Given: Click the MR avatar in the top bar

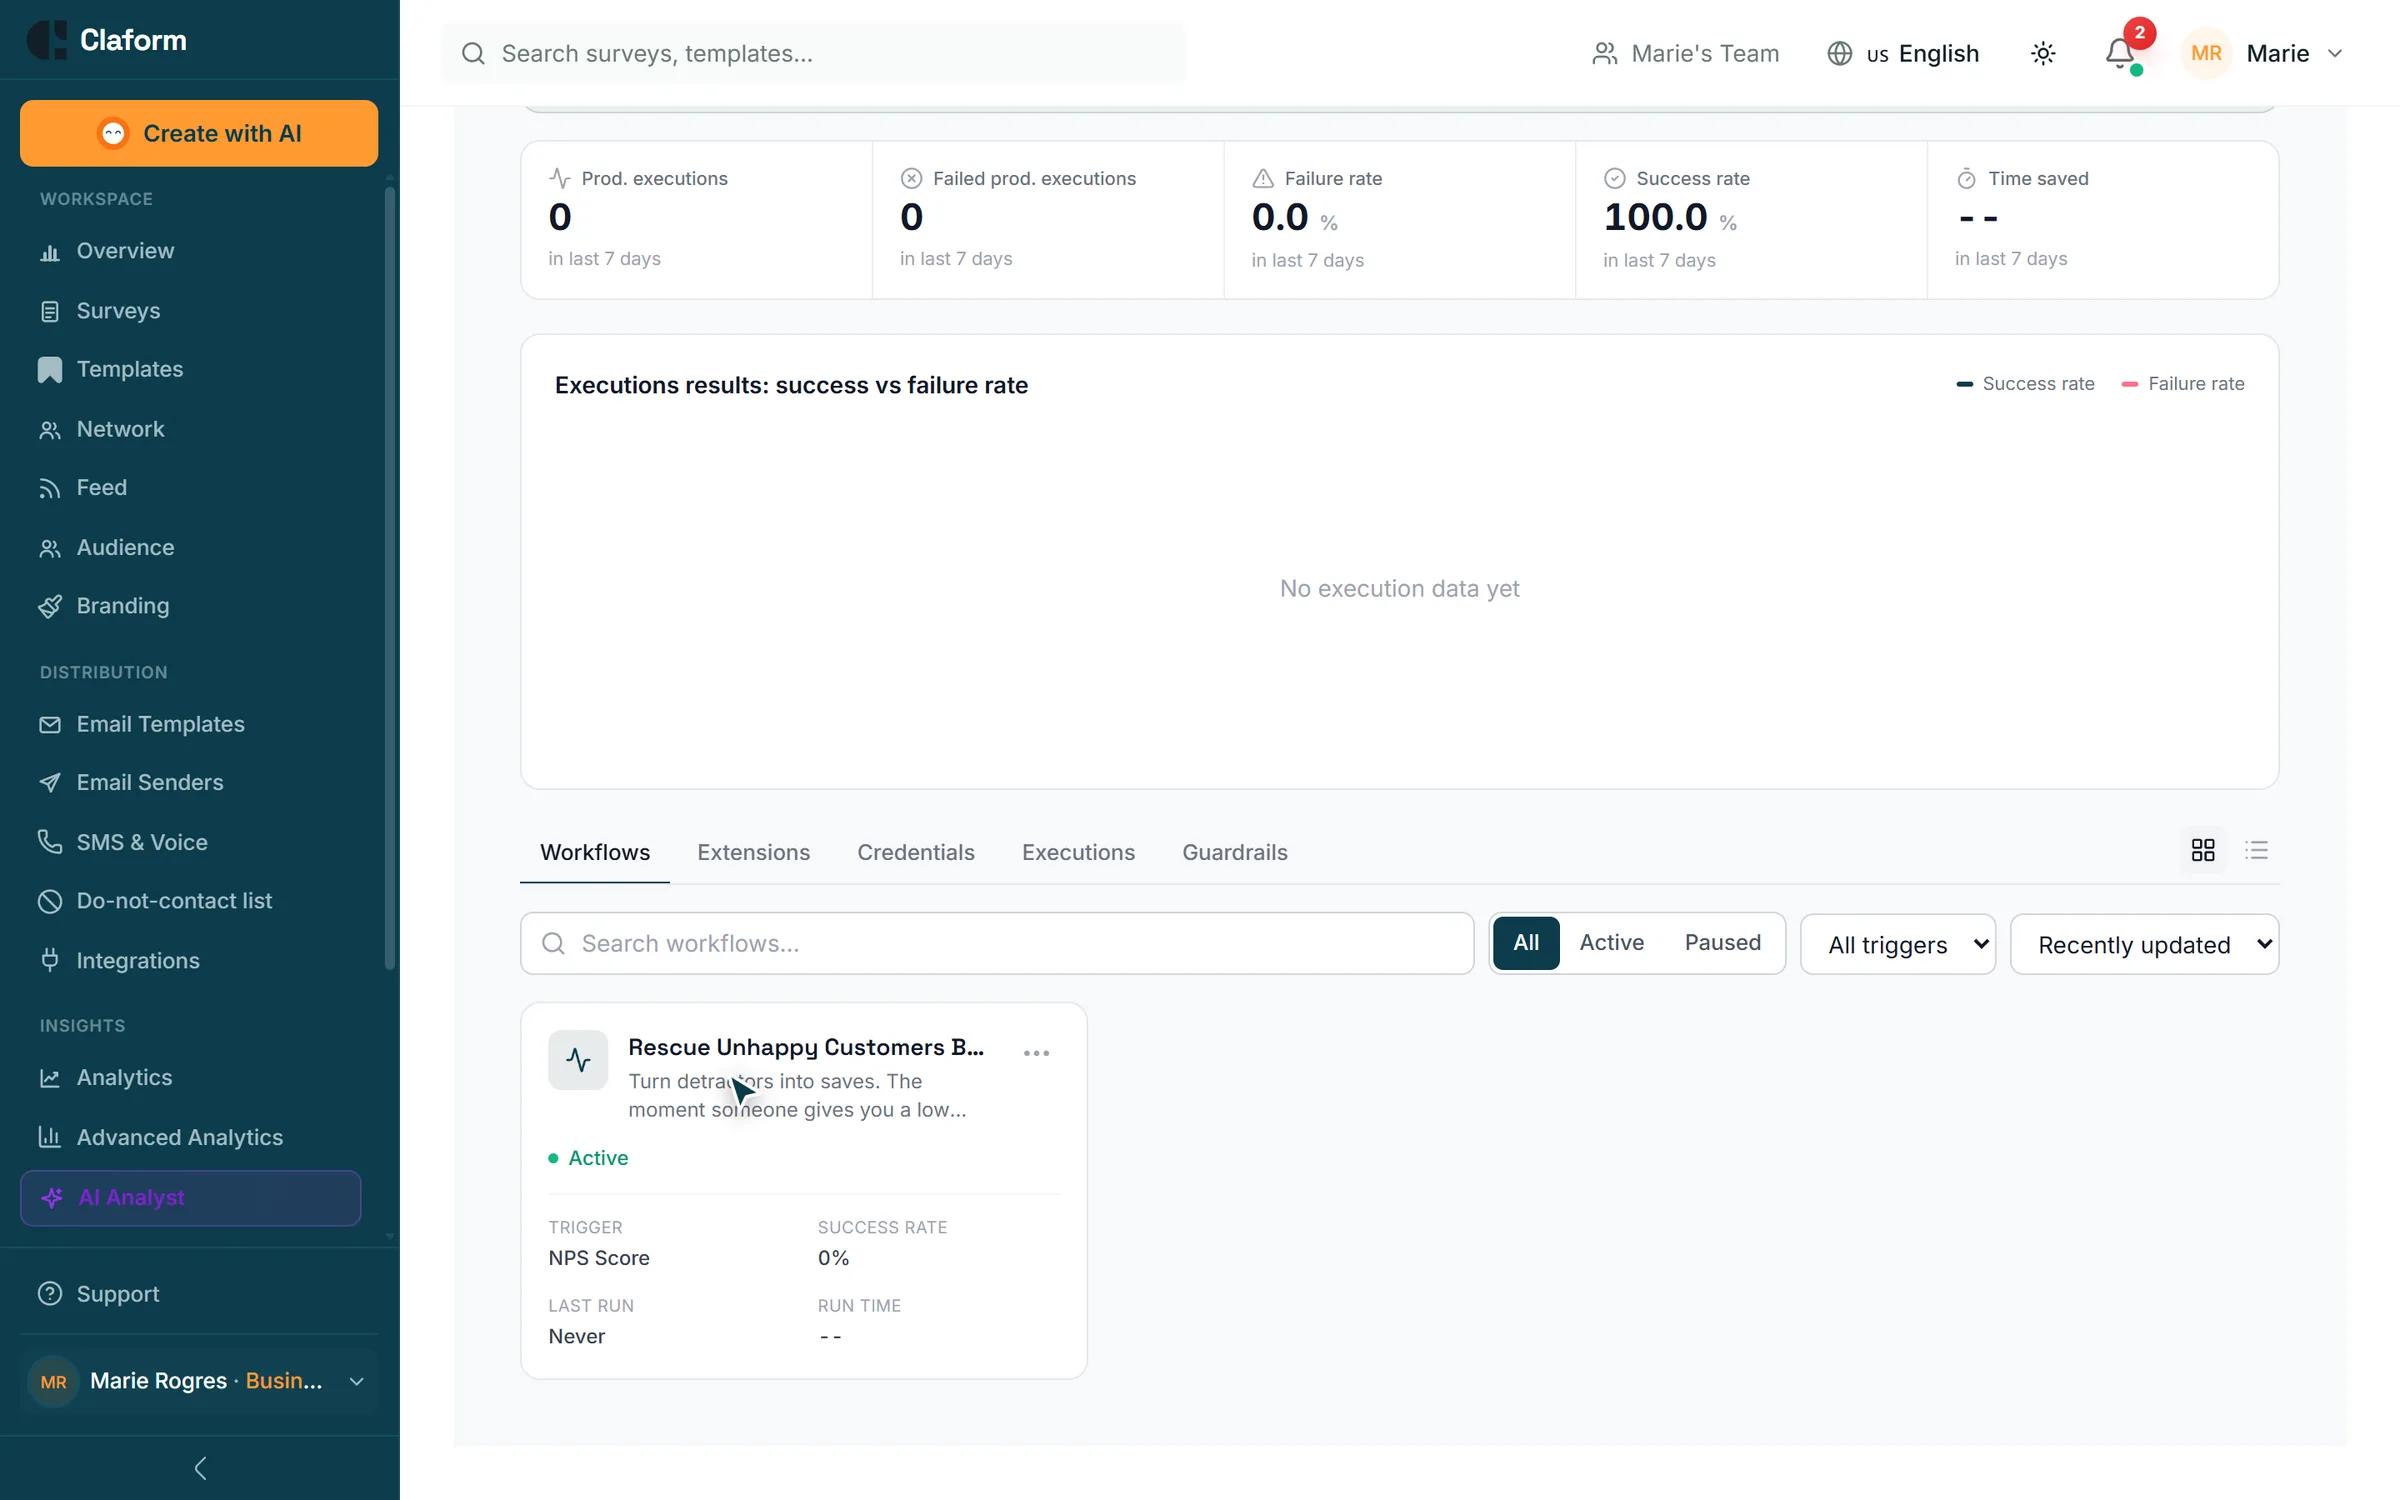Looking at the screenshot, I should click(2206, 53).
